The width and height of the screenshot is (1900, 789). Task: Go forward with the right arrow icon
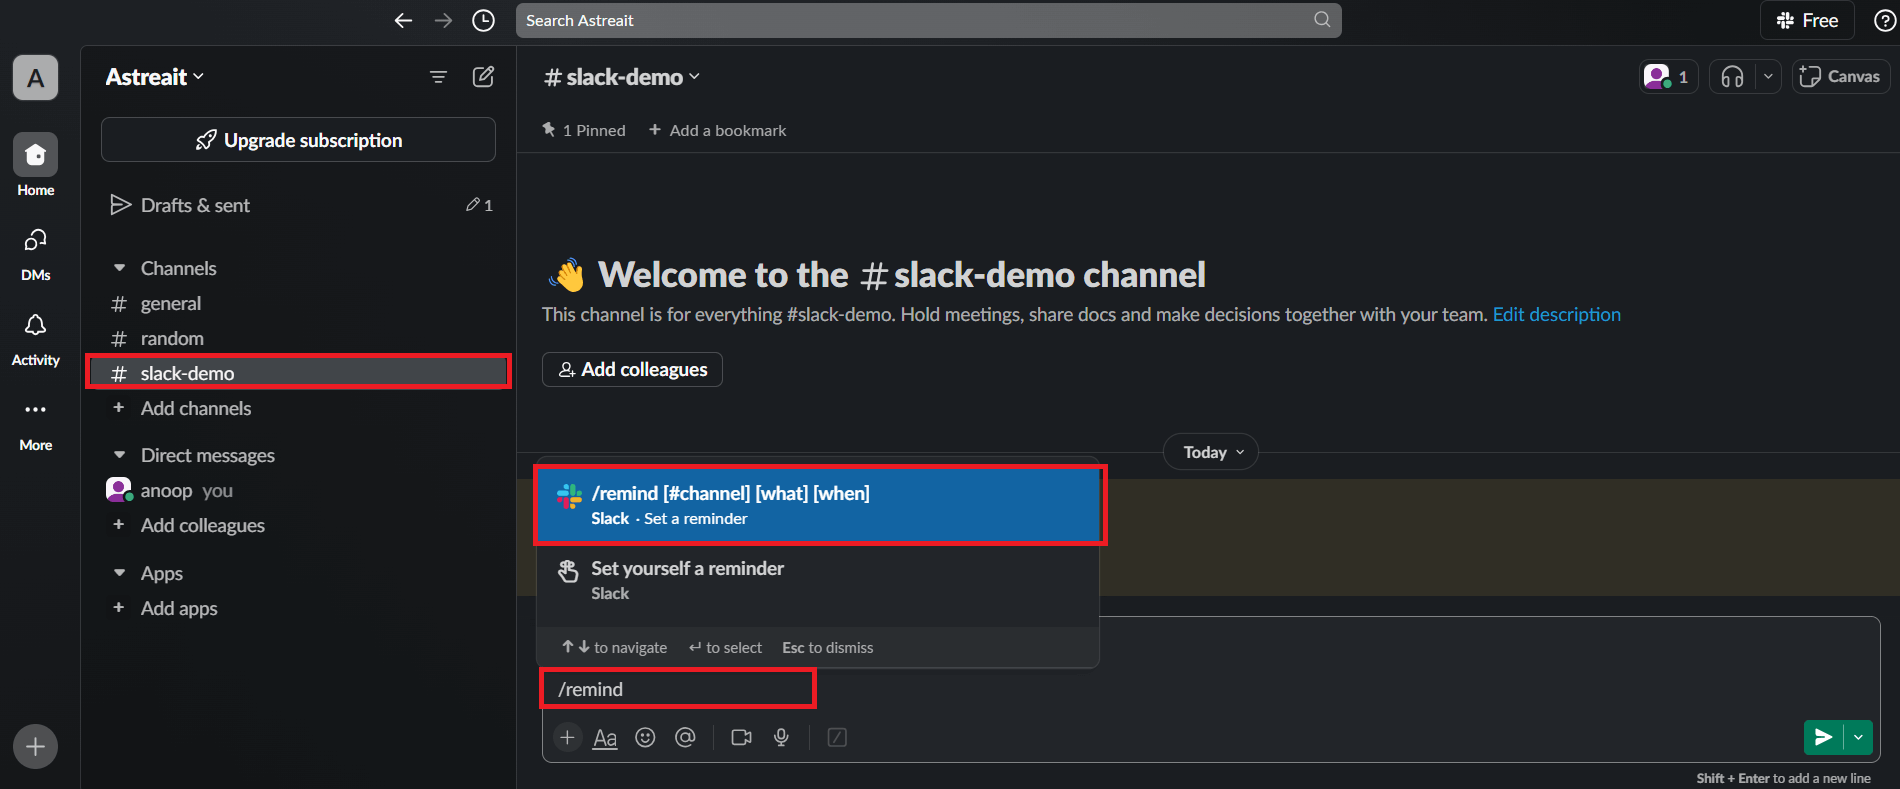click(443, 20)
